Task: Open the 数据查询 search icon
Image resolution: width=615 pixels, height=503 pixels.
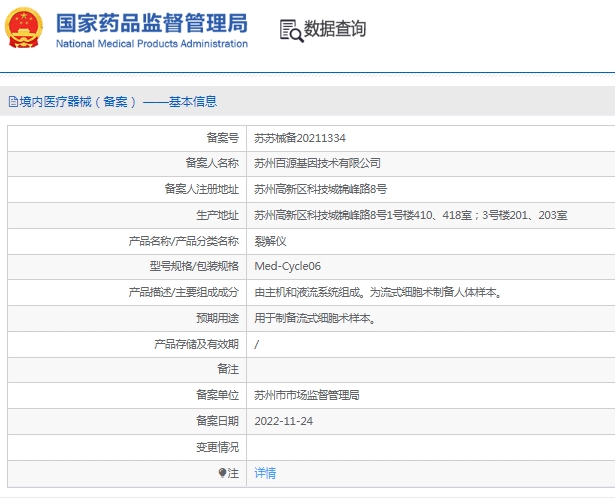Action: (291, 31)
